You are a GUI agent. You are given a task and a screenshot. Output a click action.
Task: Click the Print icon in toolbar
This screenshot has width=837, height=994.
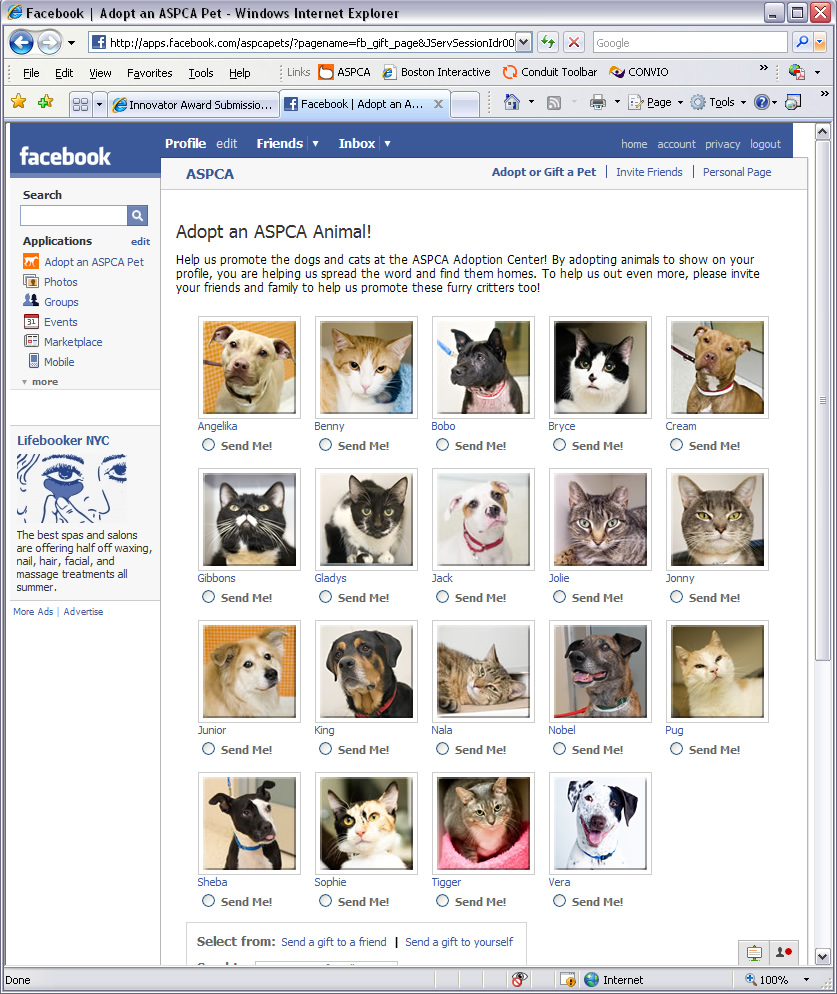pyautogui.click(x=597, y=102)
